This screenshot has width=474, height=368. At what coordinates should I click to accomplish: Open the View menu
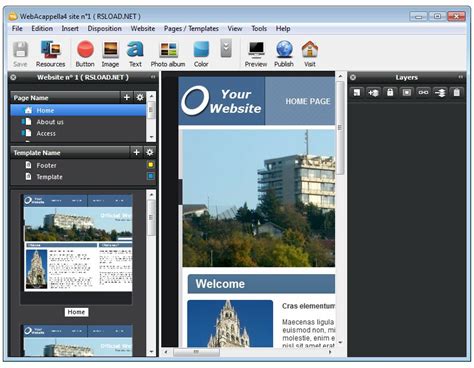click(x=235, y=29)
